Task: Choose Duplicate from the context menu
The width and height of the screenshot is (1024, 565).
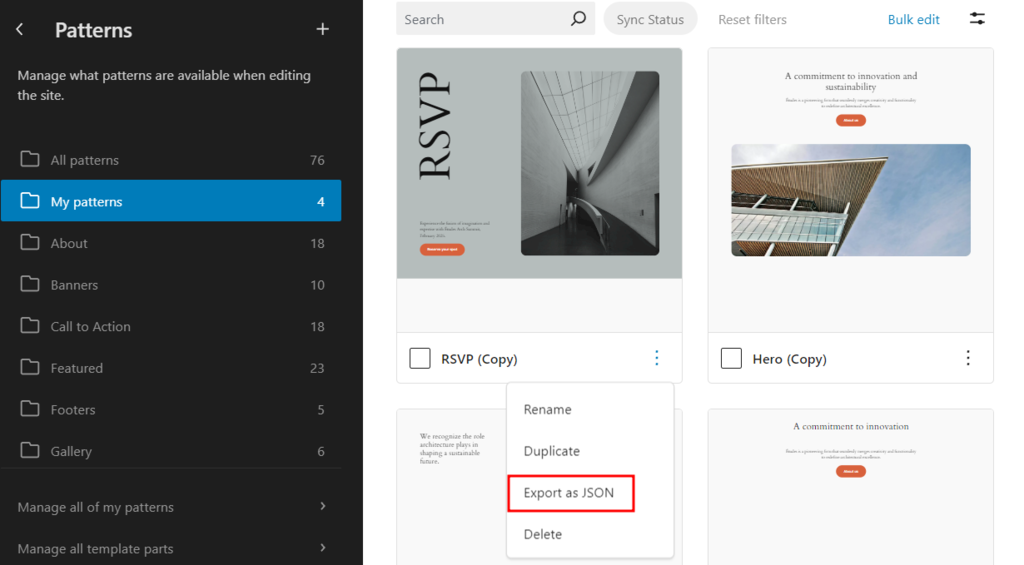Action: click(552, 451)
